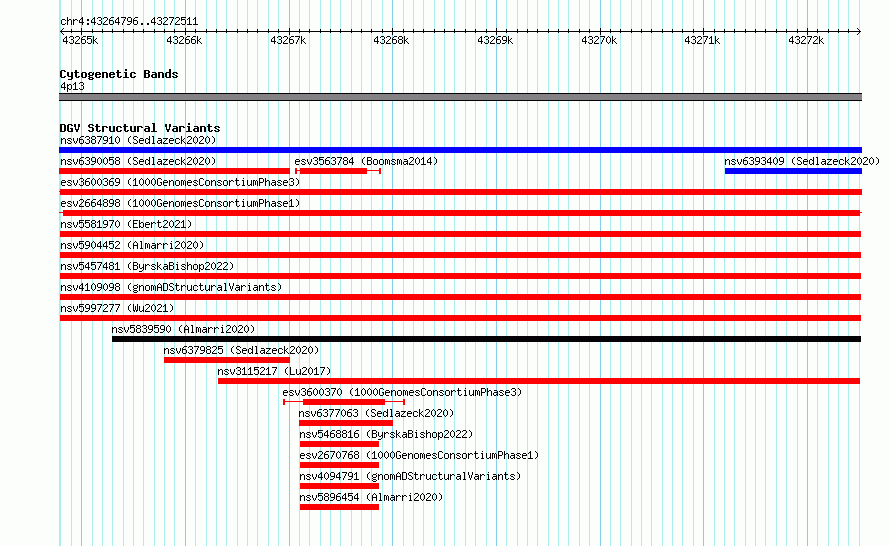The image size is (890, 546).
Task: Open nsv5839590 (Almarri2020) label
Action: click(183, 329)
